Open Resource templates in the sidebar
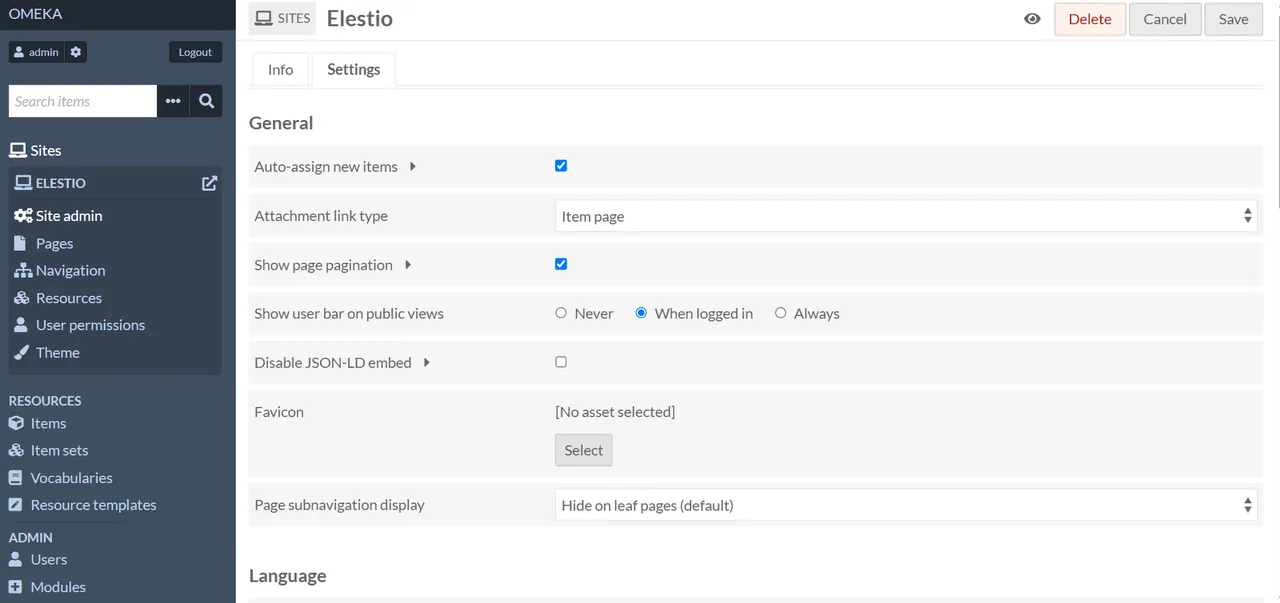The height and width of the screenshot is (603, 1280). (x=93, y=505)
